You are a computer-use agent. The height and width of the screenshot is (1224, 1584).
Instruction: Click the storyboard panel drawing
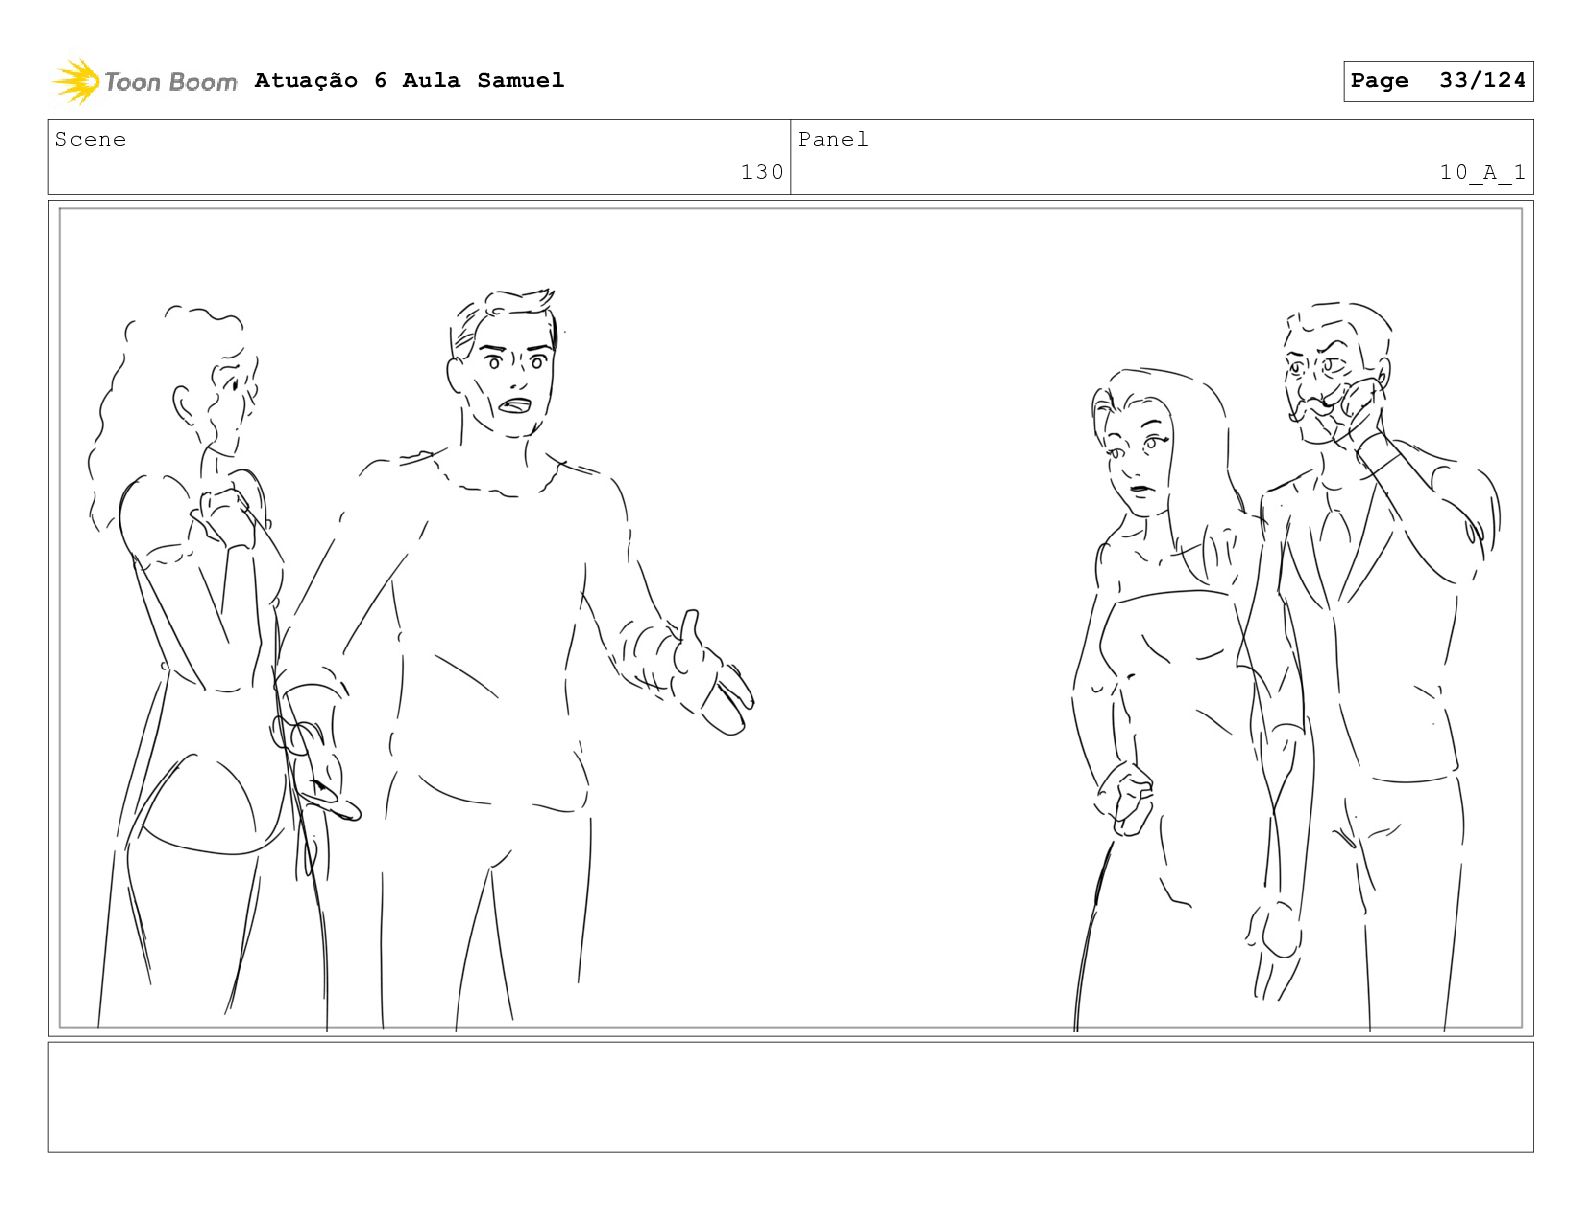click(791, 618)
